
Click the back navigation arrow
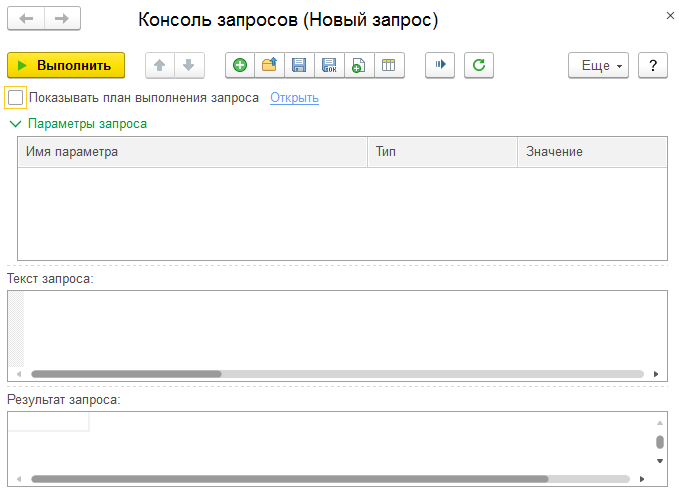(x=27, y=19)
